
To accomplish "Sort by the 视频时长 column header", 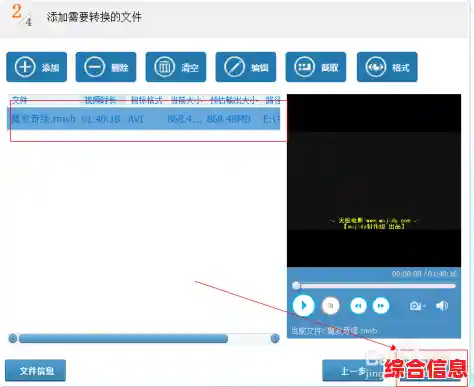I will (x=100, y=100).
